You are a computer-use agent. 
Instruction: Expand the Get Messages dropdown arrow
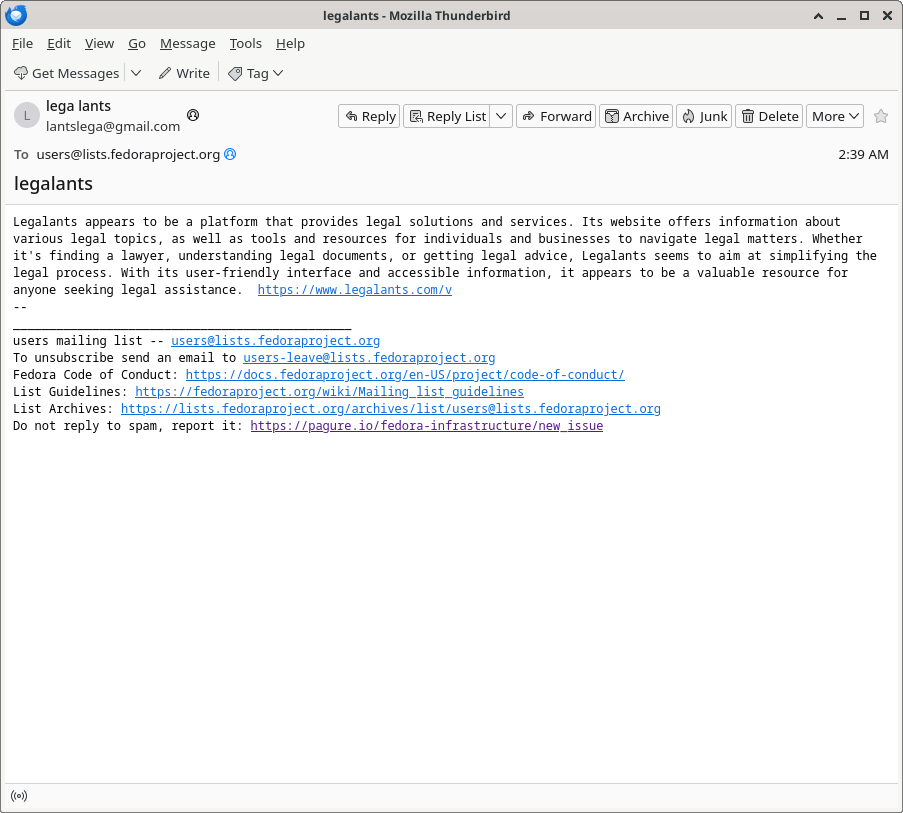pos(136,73)
